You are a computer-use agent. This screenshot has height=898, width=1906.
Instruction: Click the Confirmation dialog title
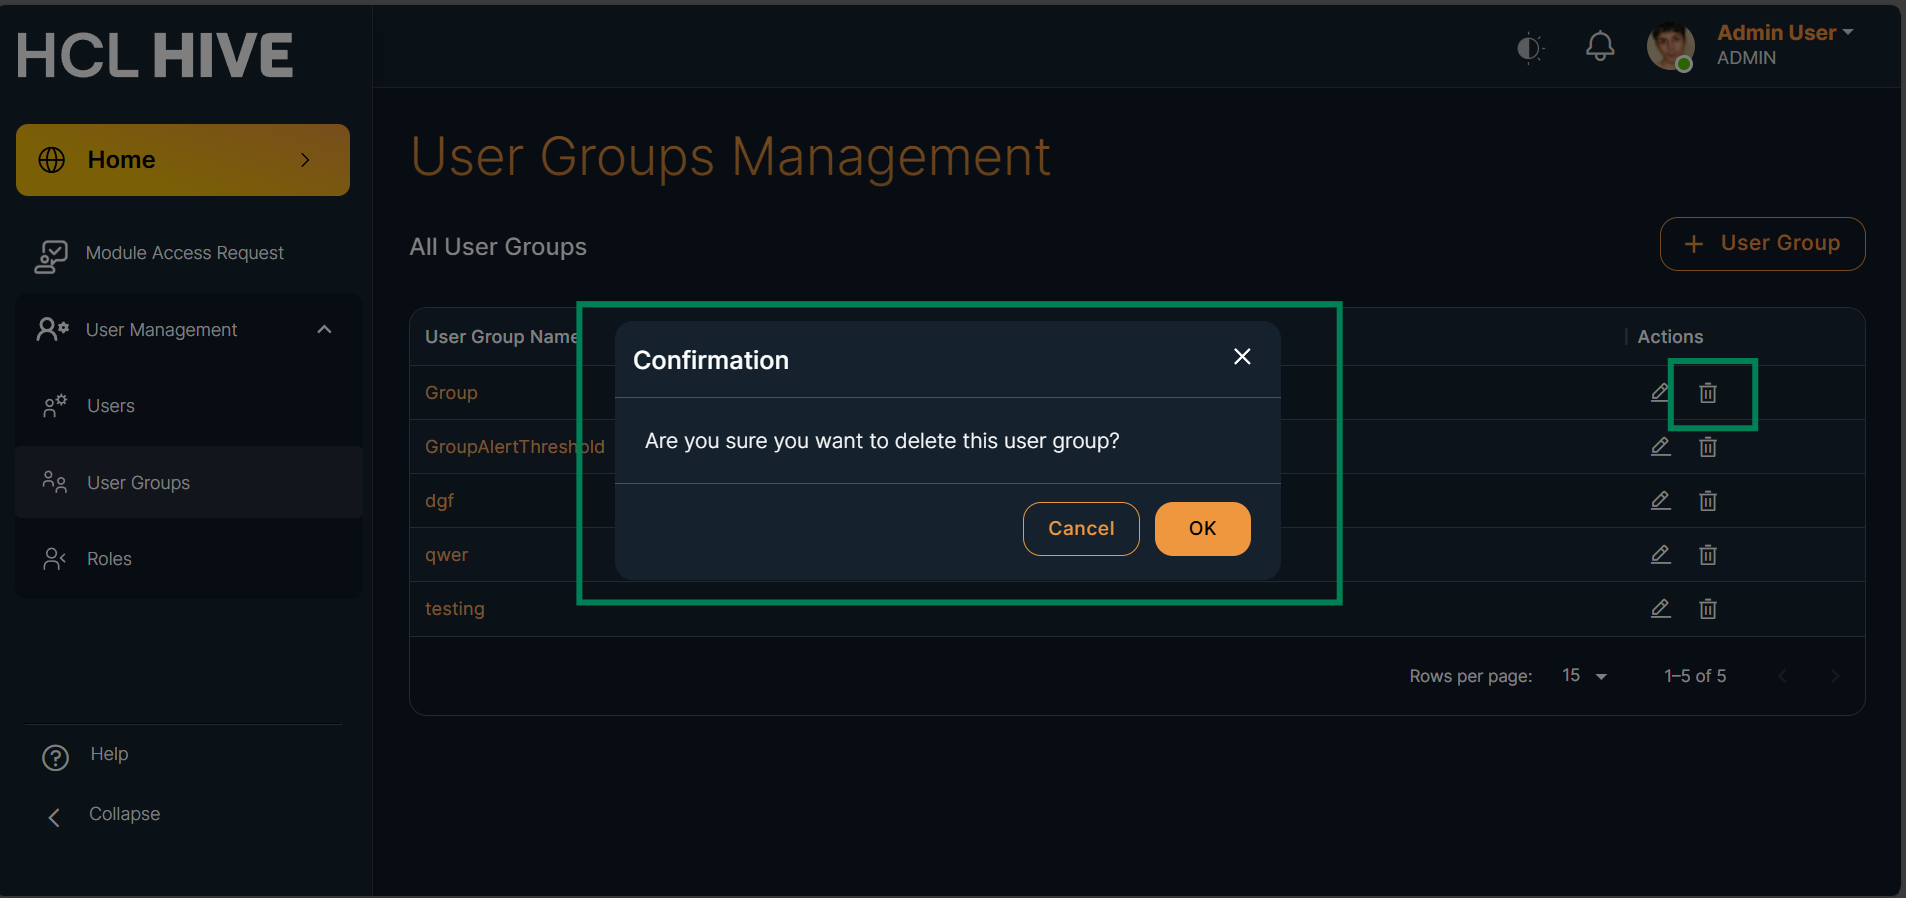pos(711,360)
